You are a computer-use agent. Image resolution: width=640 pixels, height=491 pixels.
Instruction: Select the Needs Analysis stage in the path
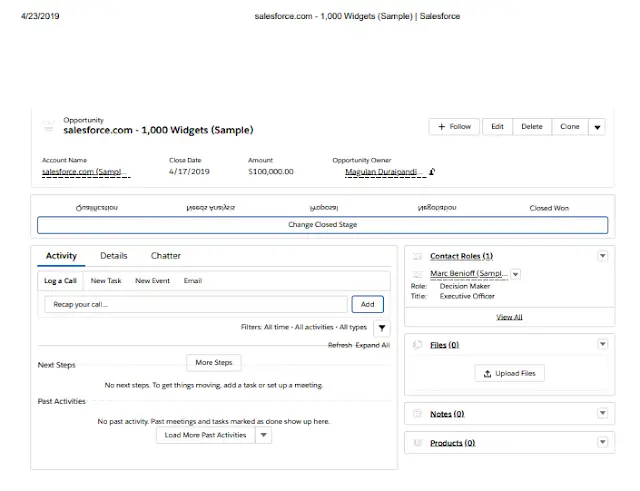click(210, 208)
